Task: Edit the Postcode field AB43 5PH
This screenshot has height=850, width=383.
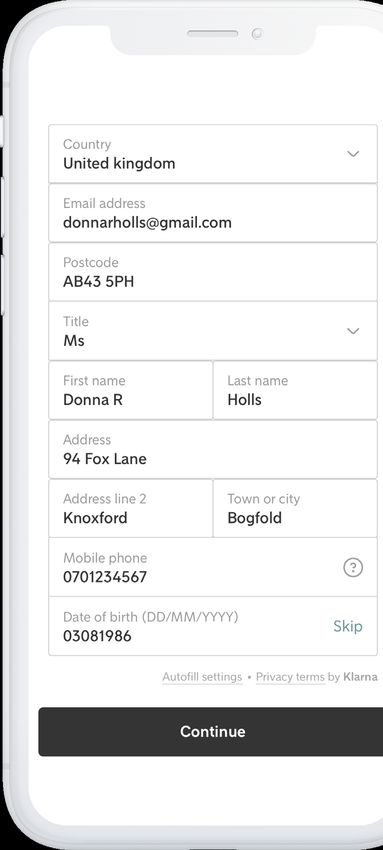Action: coord(213,272)
